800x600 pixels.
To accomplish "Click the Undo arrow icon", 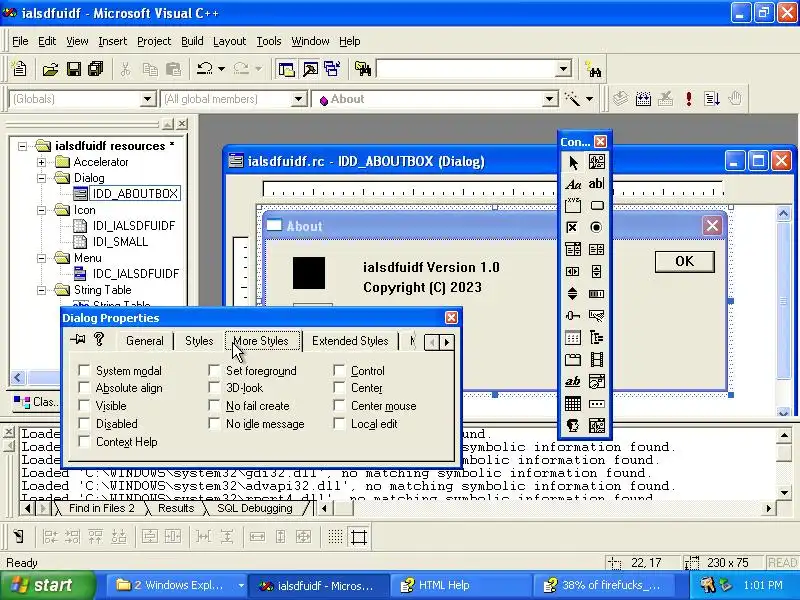I will click(205, 68).
